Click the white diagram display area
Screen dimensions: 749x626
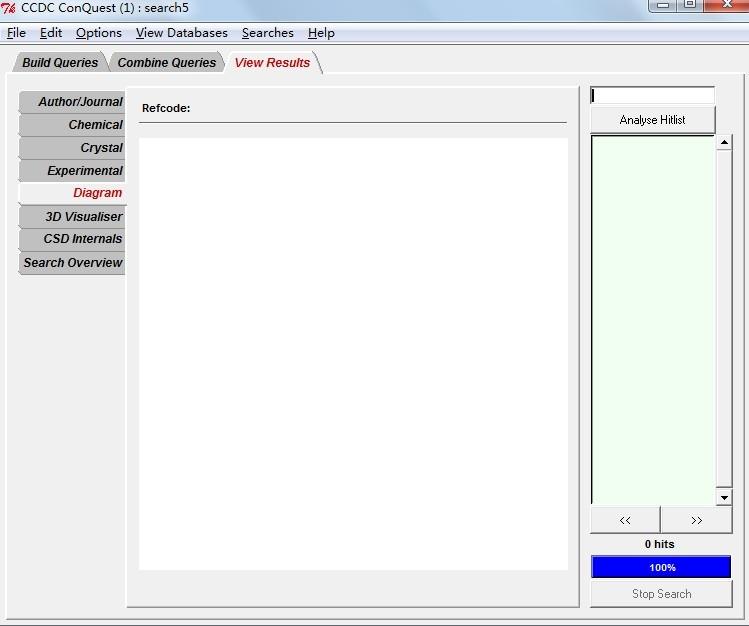click(x=353, y=354)
